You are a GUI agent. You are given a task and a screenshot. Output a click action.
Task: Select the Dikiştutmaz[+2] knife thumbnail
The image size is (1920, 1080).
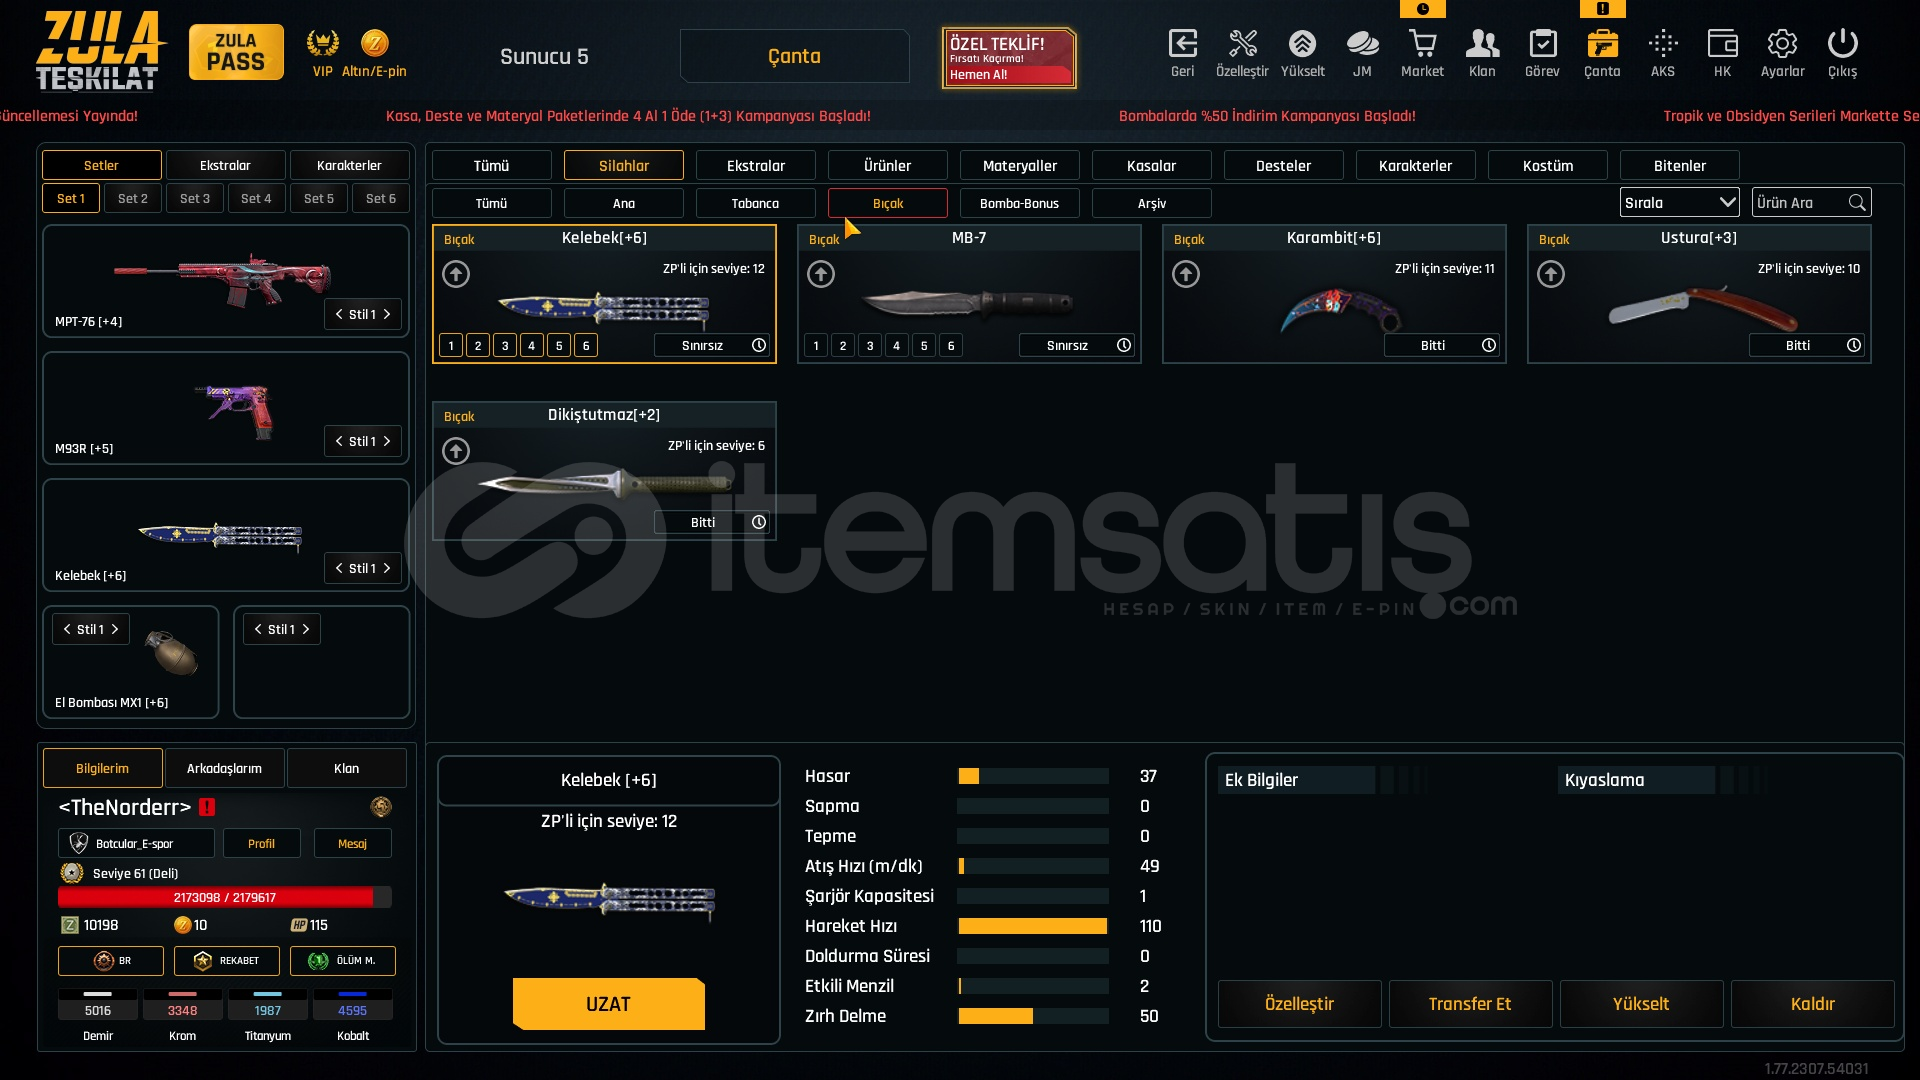pyautogui.click(x=605, y=484)
